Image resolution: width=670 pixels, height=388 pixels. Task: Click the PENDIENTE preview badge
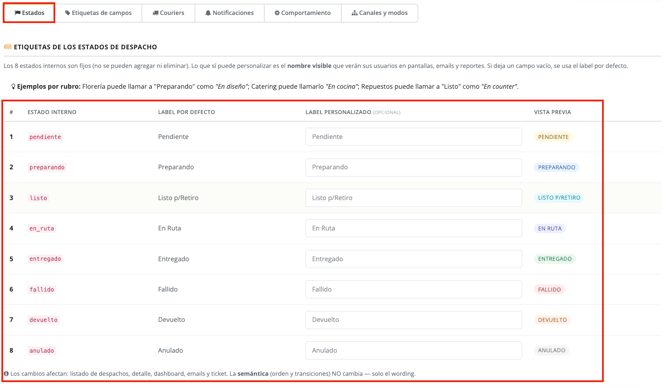553,137
